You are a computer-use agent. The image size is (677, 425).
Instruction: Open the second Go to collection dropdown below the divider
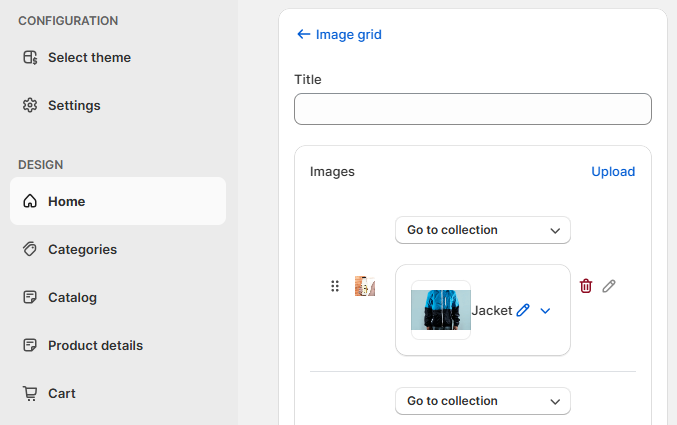tap(483, 401)
